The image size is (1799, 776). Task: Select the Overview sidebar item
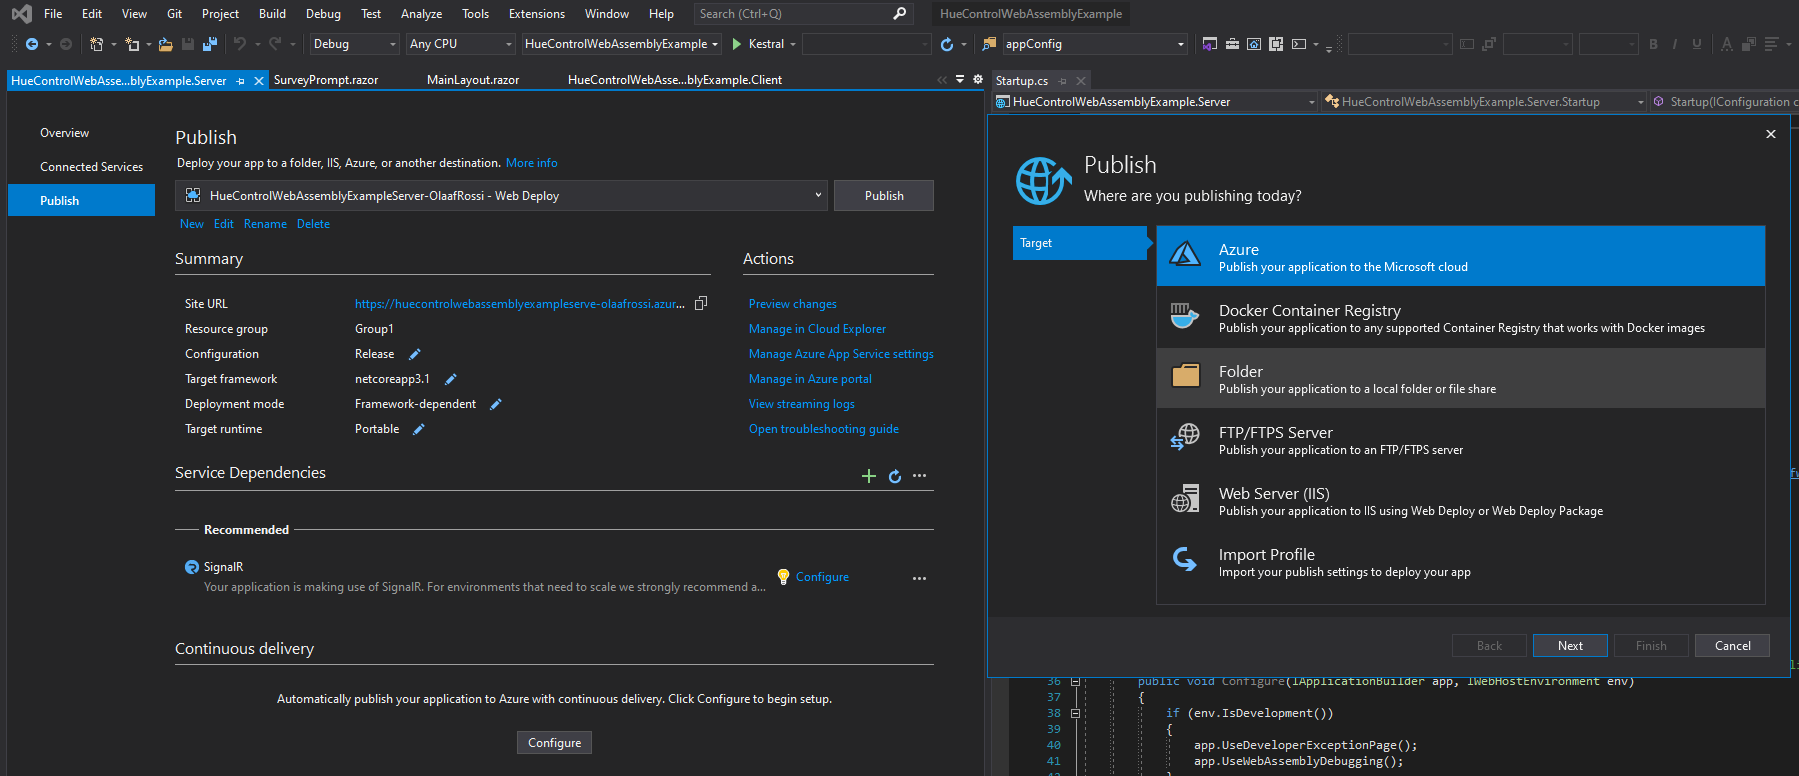(x=64, y=133)
